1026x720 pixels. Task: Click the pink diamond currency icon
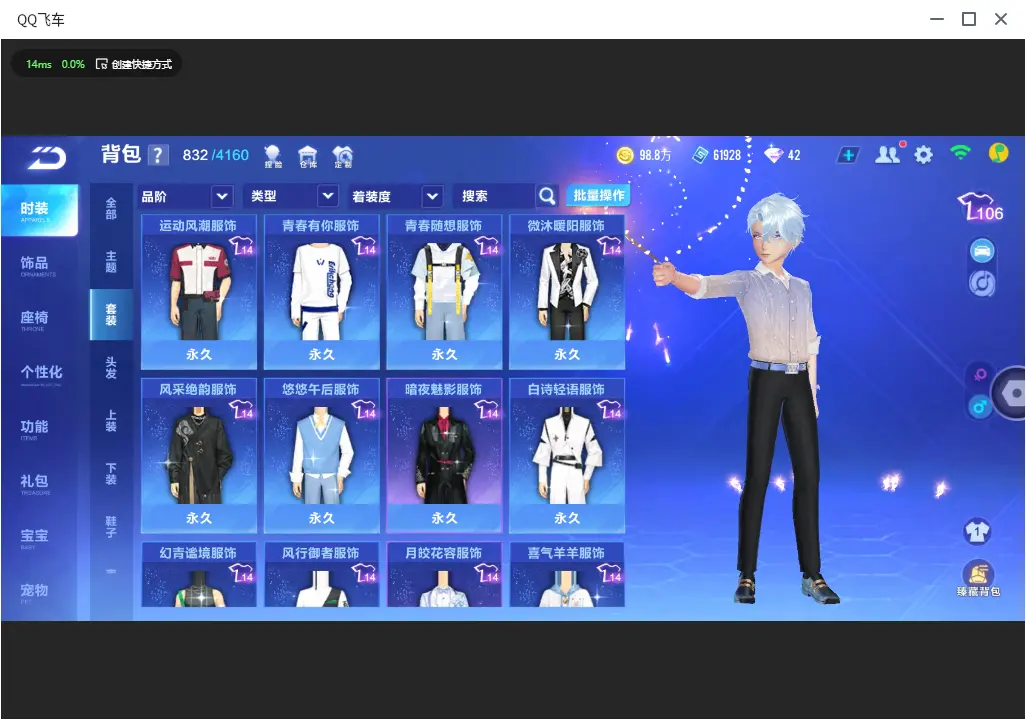774,154
